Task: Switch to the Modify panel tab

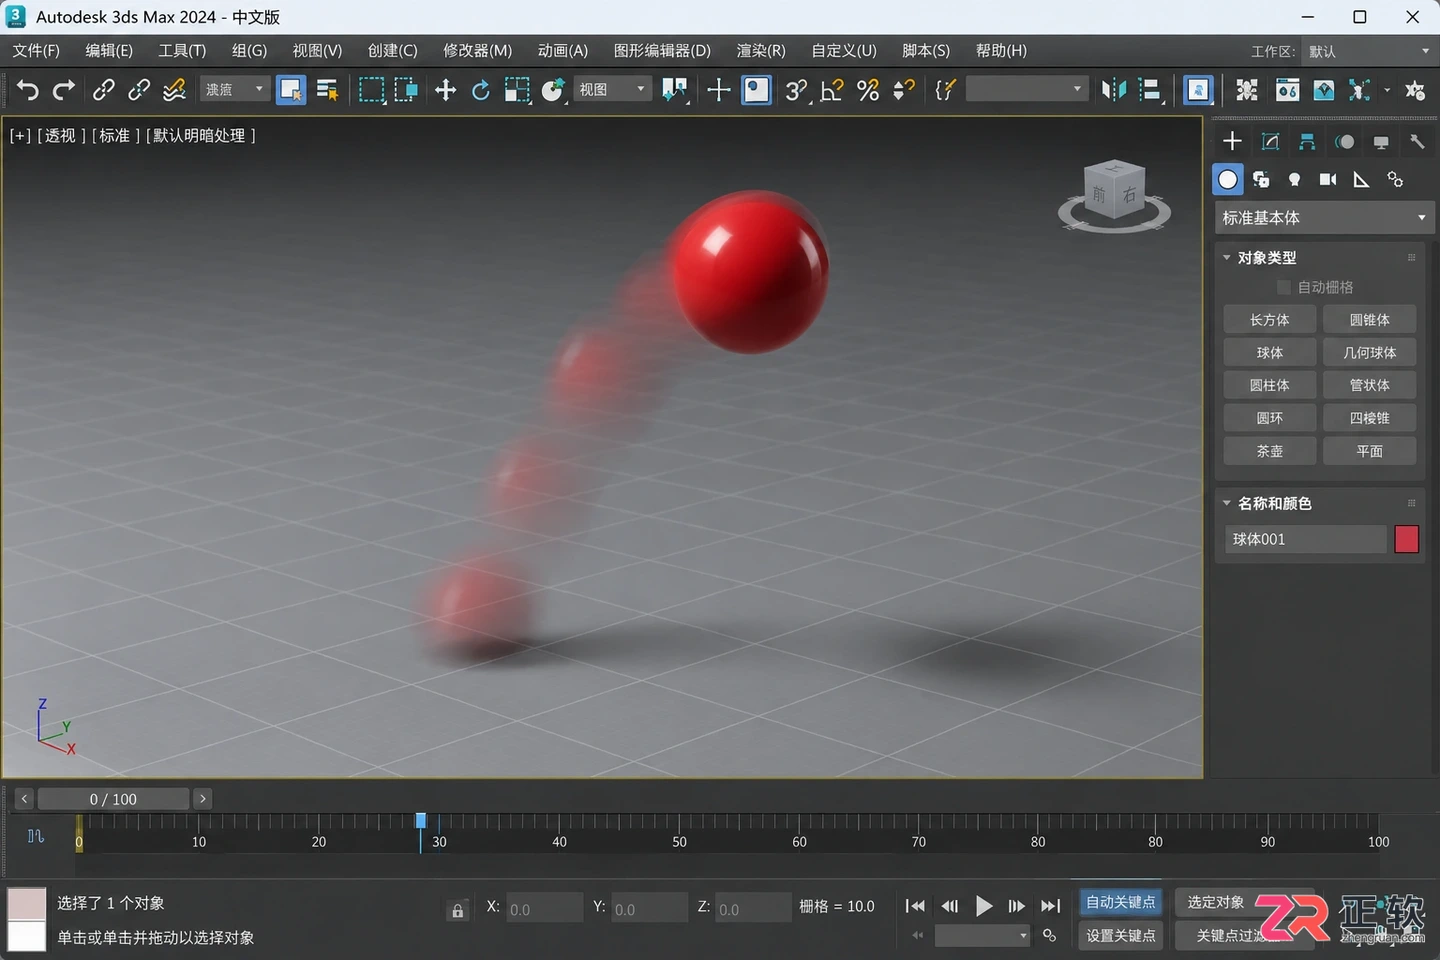Action: tap(1270, 141)
